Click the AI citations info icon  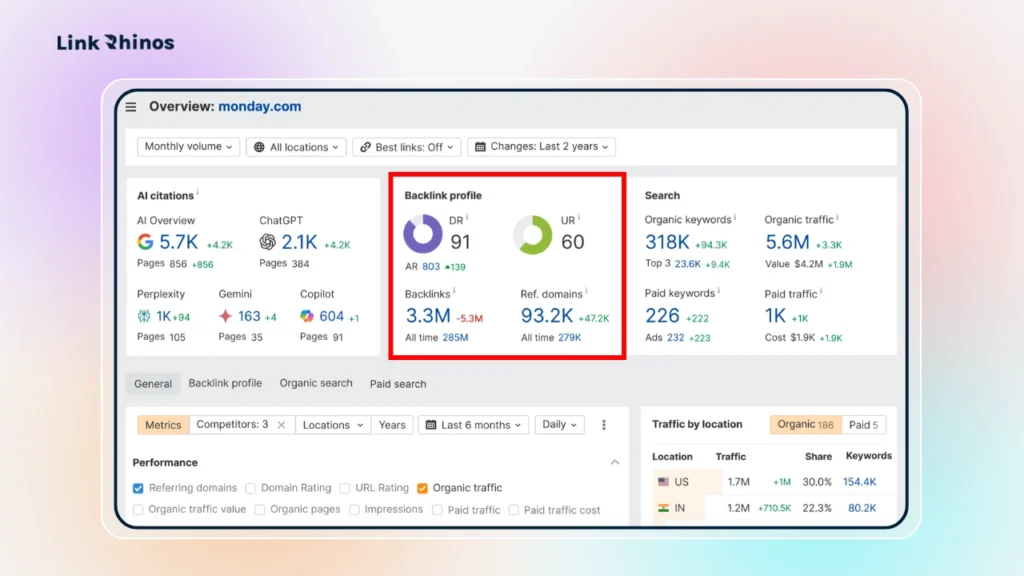198,193
